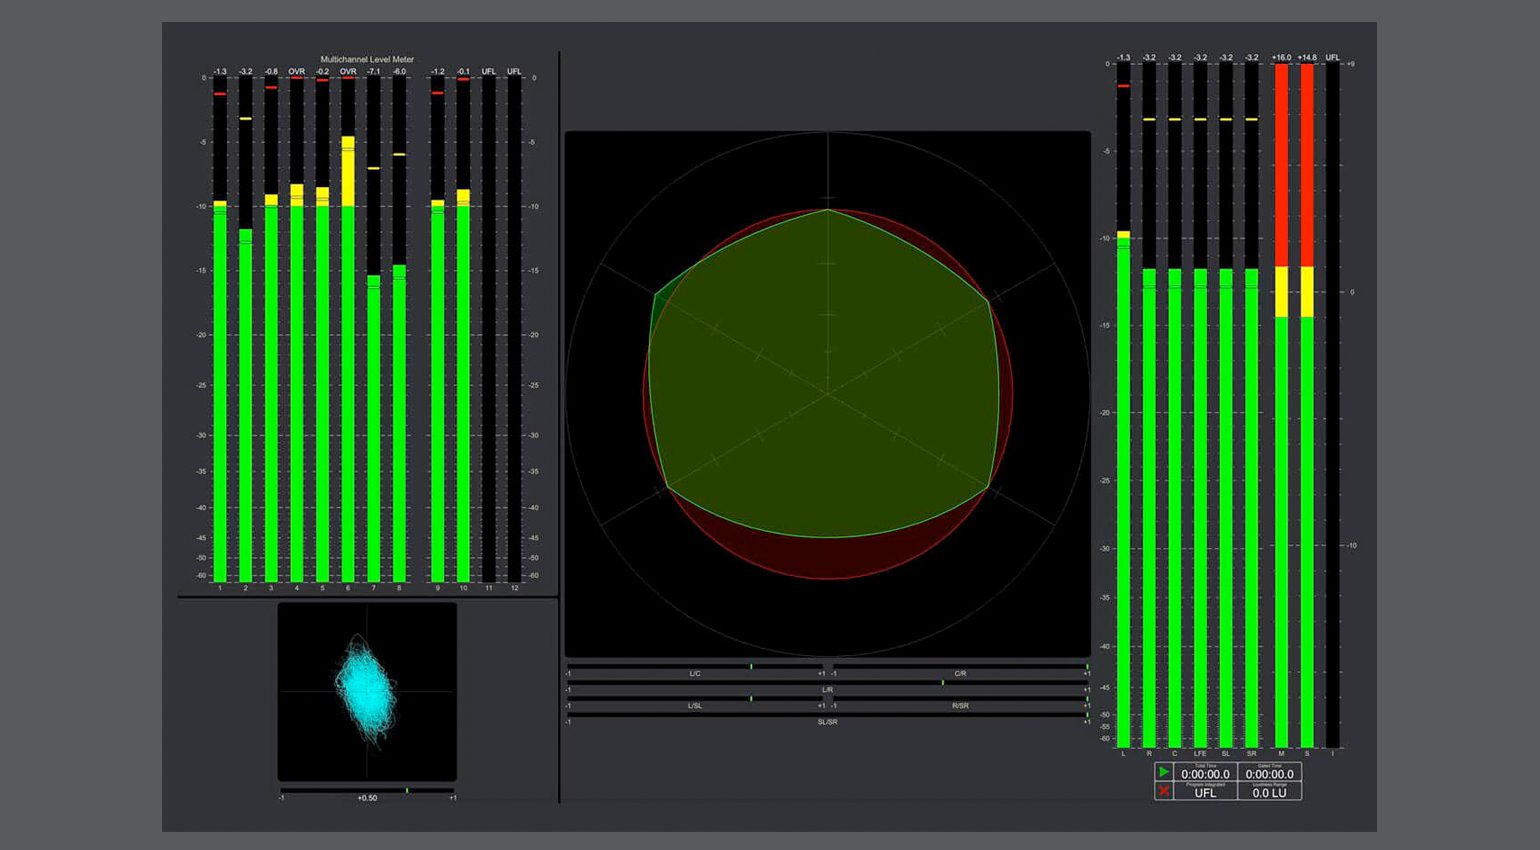Select channel 10 bar in multichannel meter
Screen dimensions: 1540x850
point(463,330)
